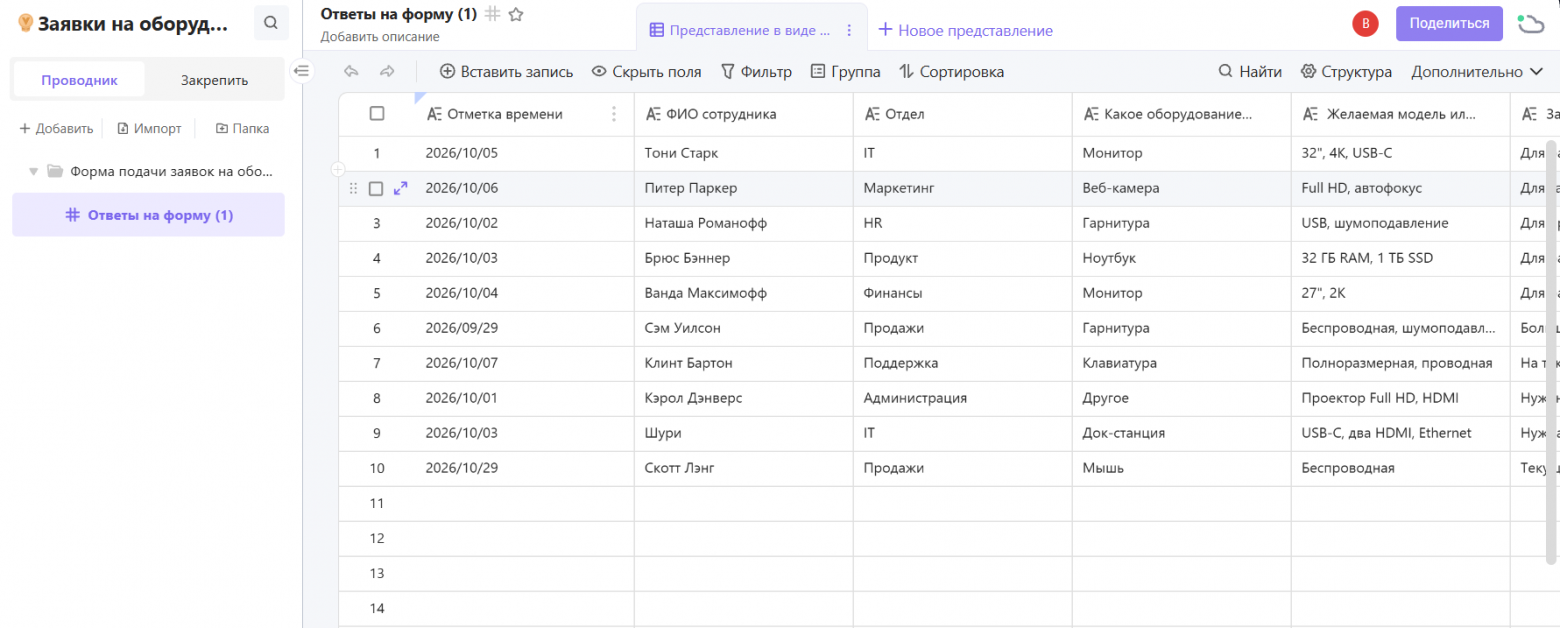Screen dimensions: 1560x628
Task: Create a Новое представление
Action: tap(965, 30)
